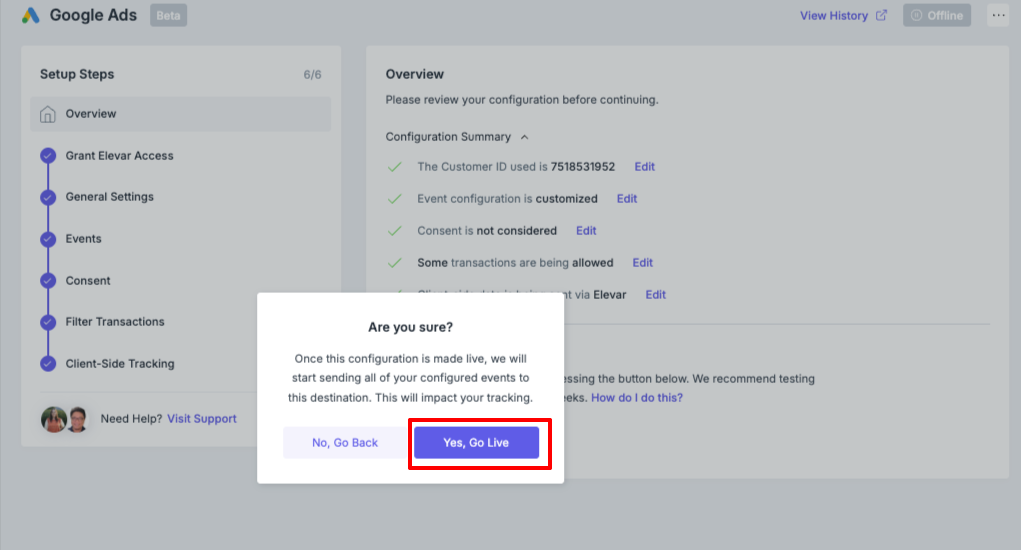Screen dimensions: 1021x550
Task: Collapse the Configuration Summary chevron
Action: coord(525,137)
